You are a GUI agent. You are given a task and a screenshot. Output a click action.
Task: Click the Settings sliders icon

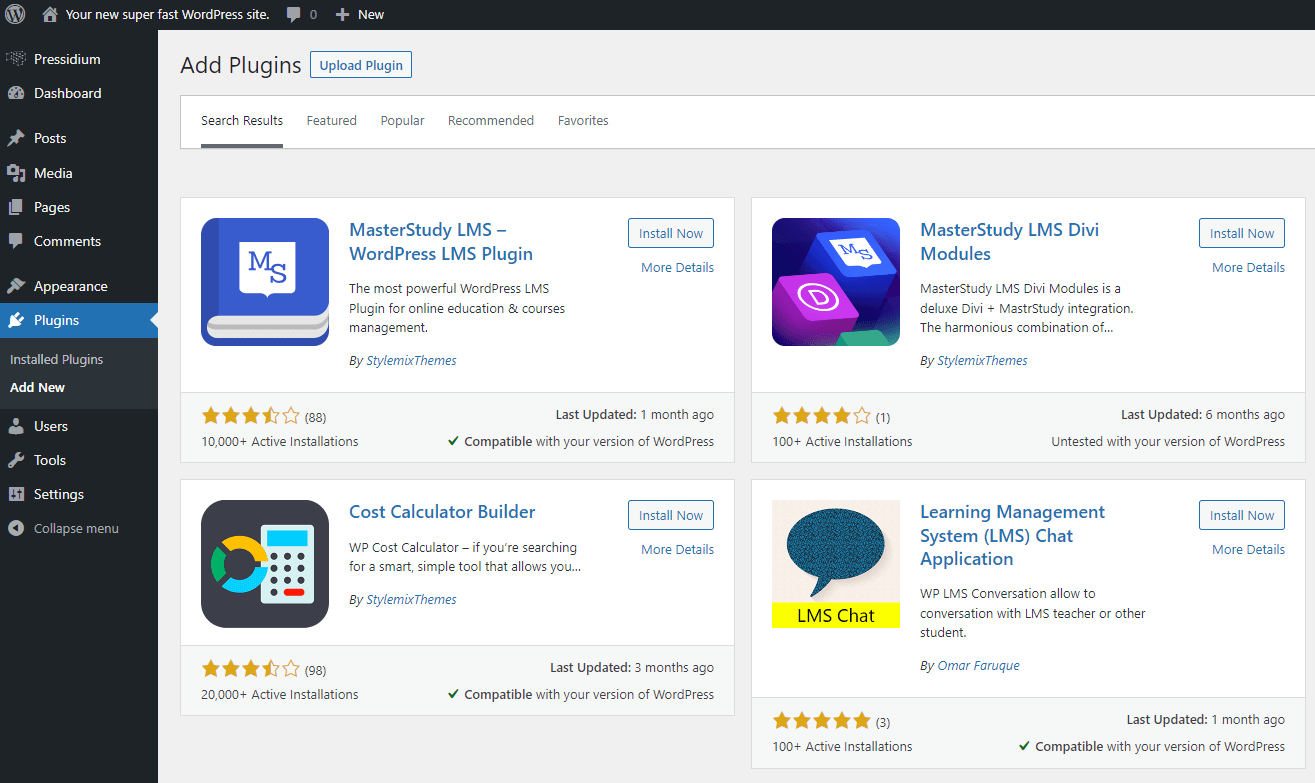[16, 494]
